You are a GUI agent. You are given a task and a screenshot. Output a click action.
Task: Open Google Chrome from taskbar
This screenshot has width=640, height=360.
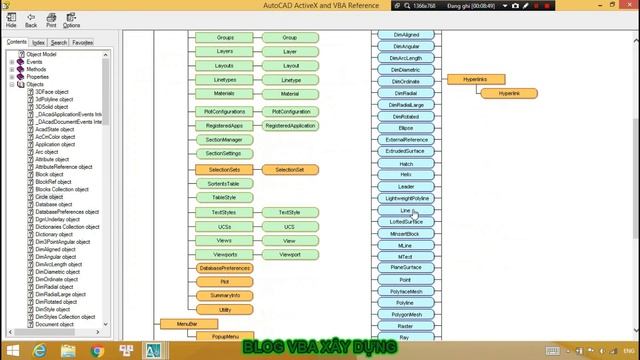coord(97,351)
